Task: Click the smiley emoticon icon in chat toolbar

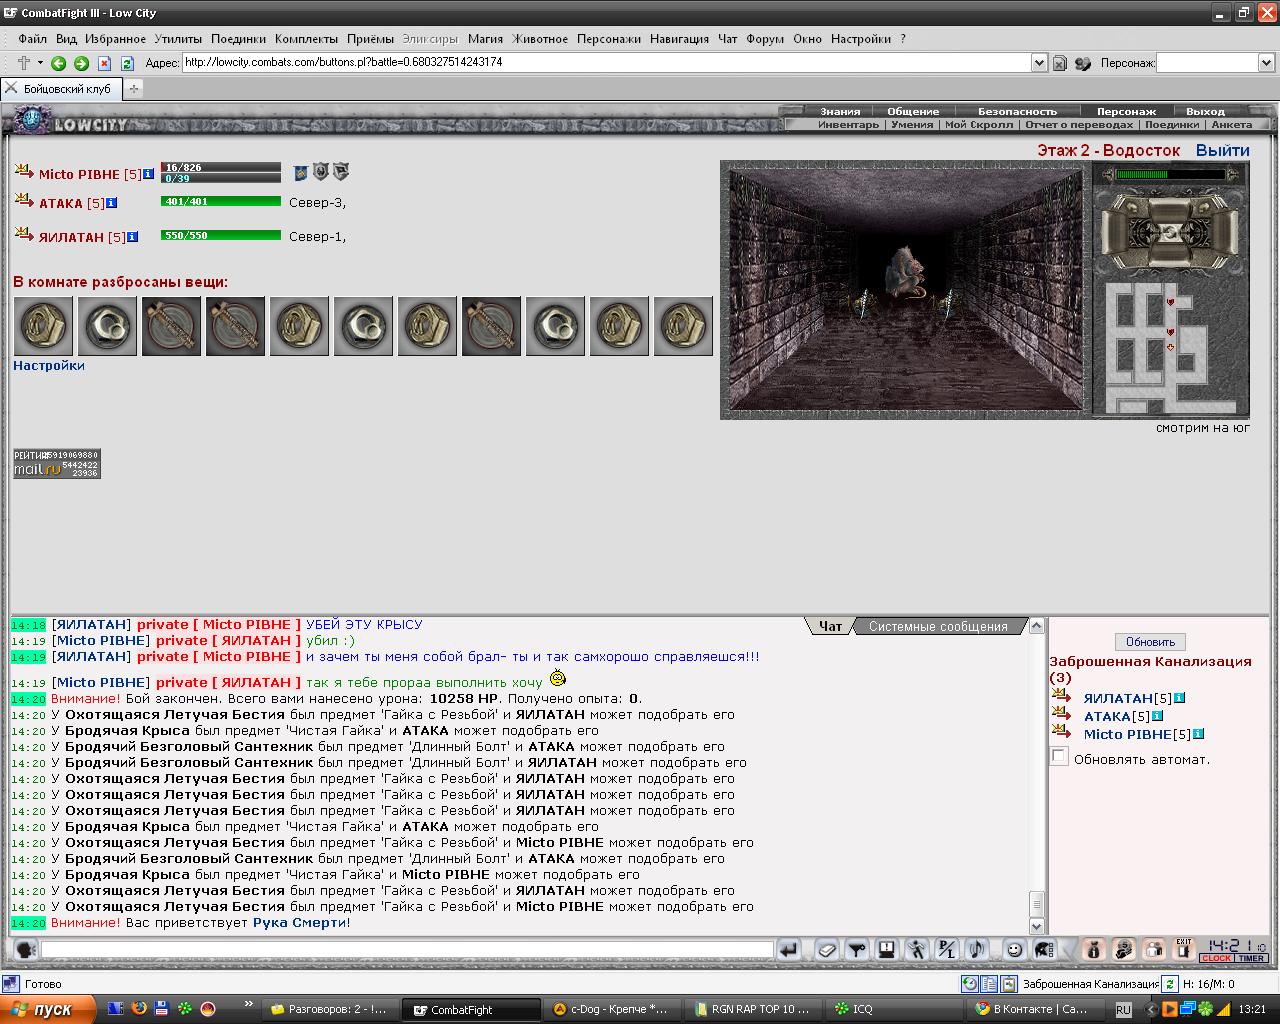Action: point(1014,950)
